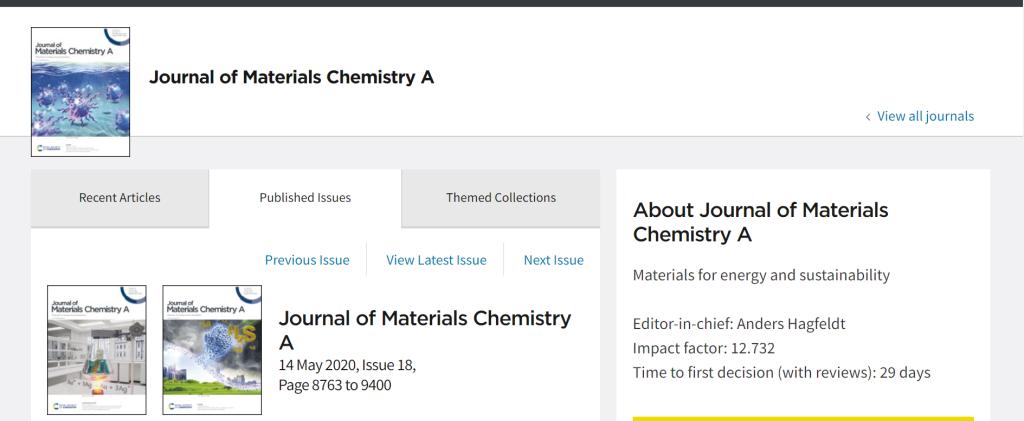Open the journal cover image in the header
The width and height of the screenshot is (1024, 421).
pos(81,92)
